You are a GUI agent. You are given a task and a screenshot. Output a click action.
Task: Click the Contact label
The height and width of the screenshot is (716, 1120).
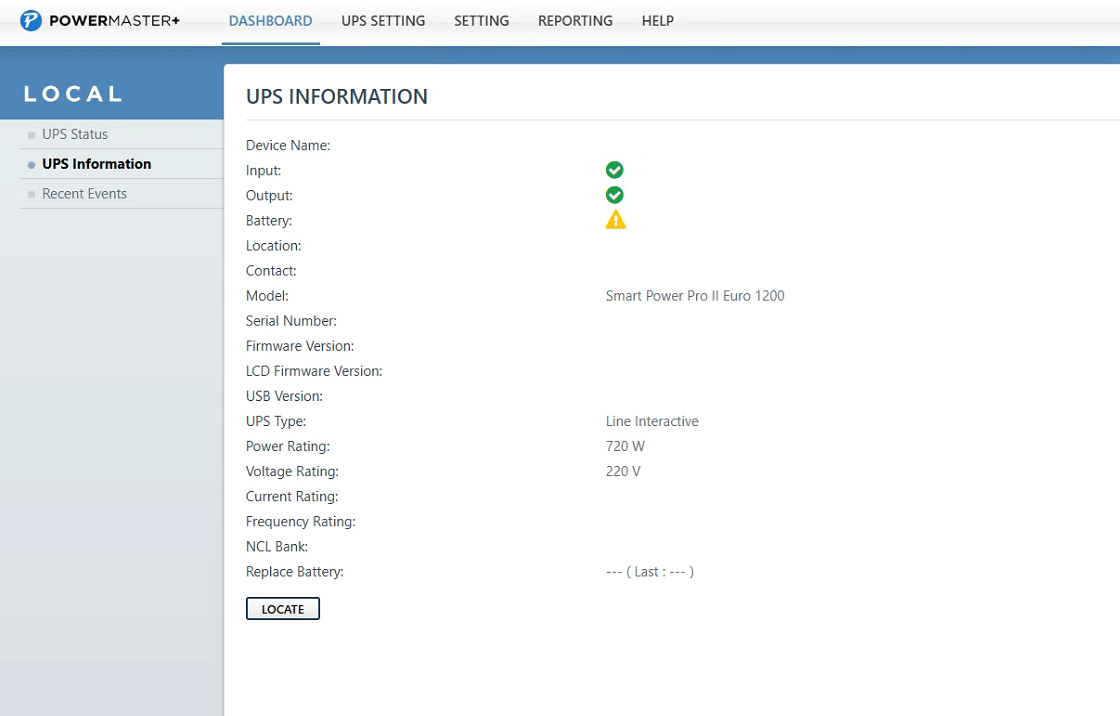click(271, 271)
